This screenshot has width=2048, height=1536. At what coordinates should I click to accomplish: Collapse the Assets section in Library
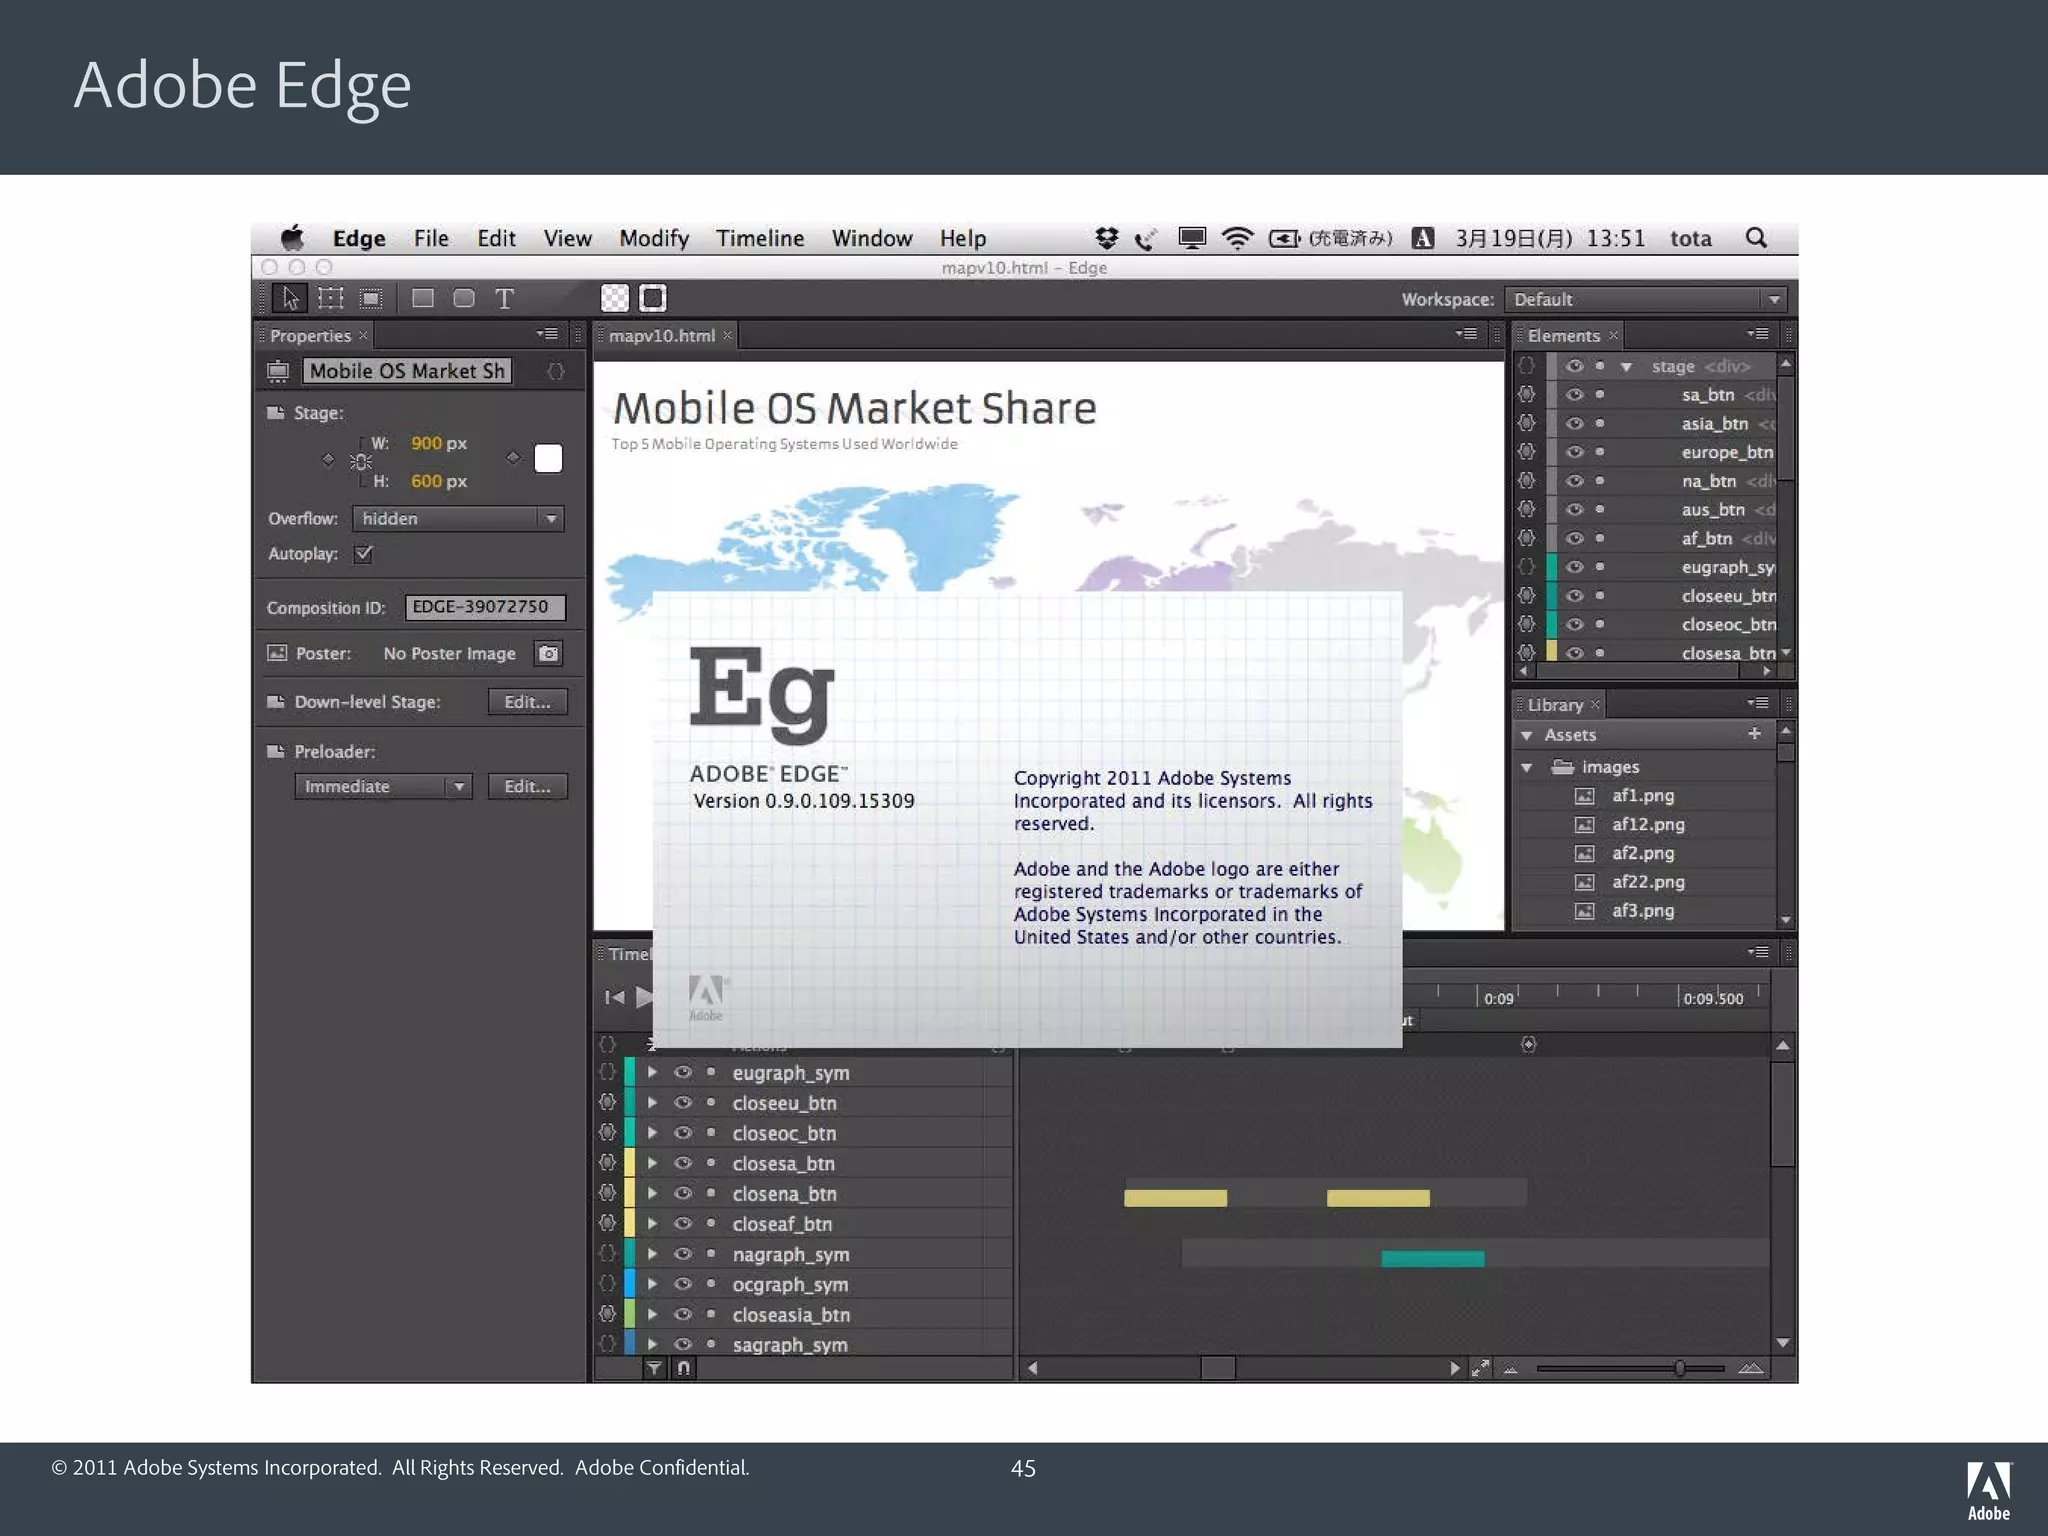point(1527,735)
